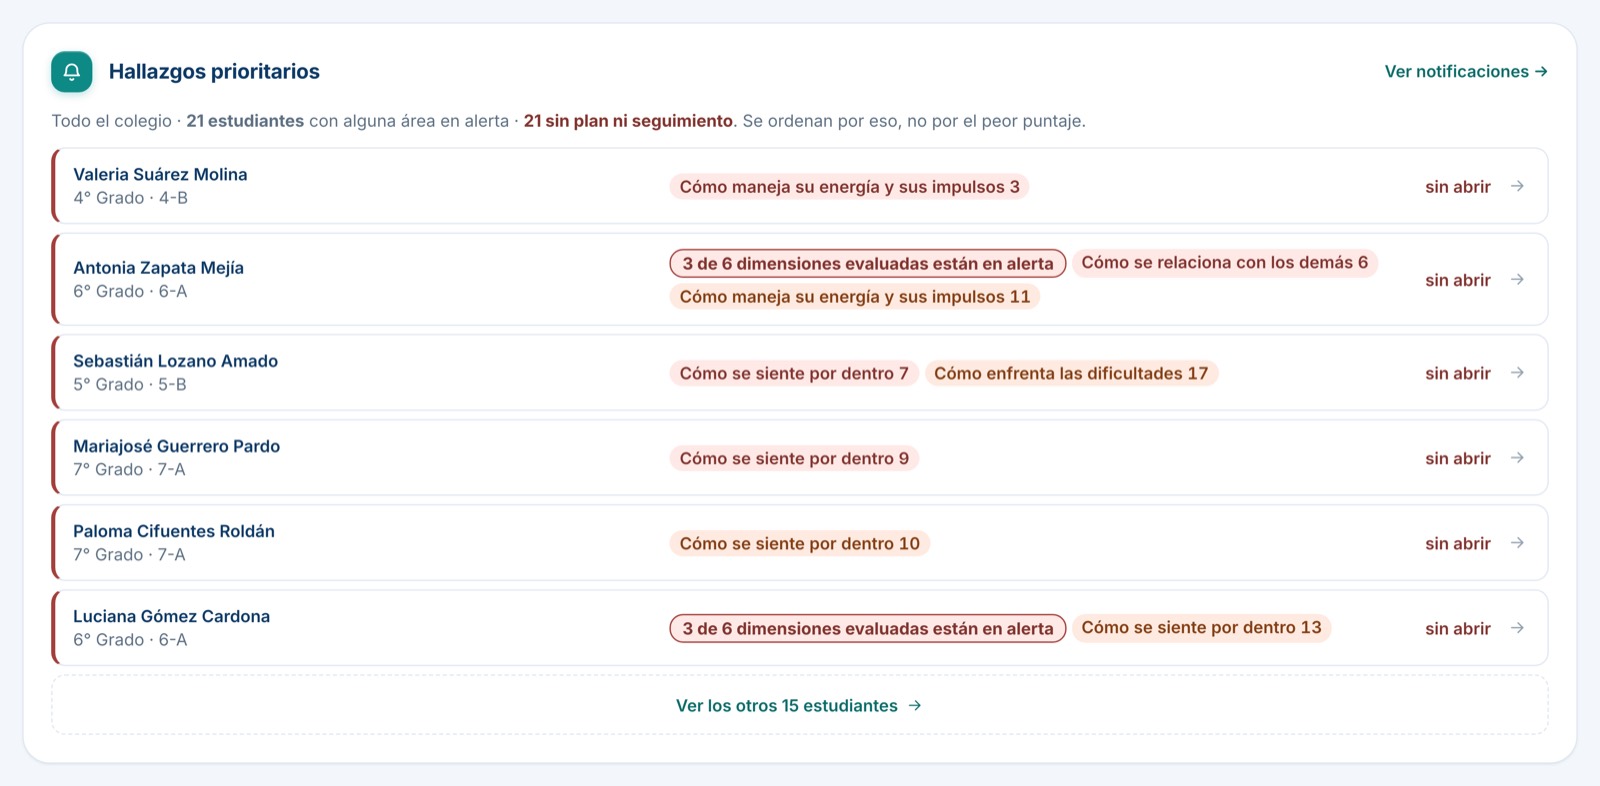The height and width of the screenshot is (786, 1600).
Task: Click 'Cómo se relaciona con los demás 6' tag
Action: pyautogui.click(x=1225, y=263)
